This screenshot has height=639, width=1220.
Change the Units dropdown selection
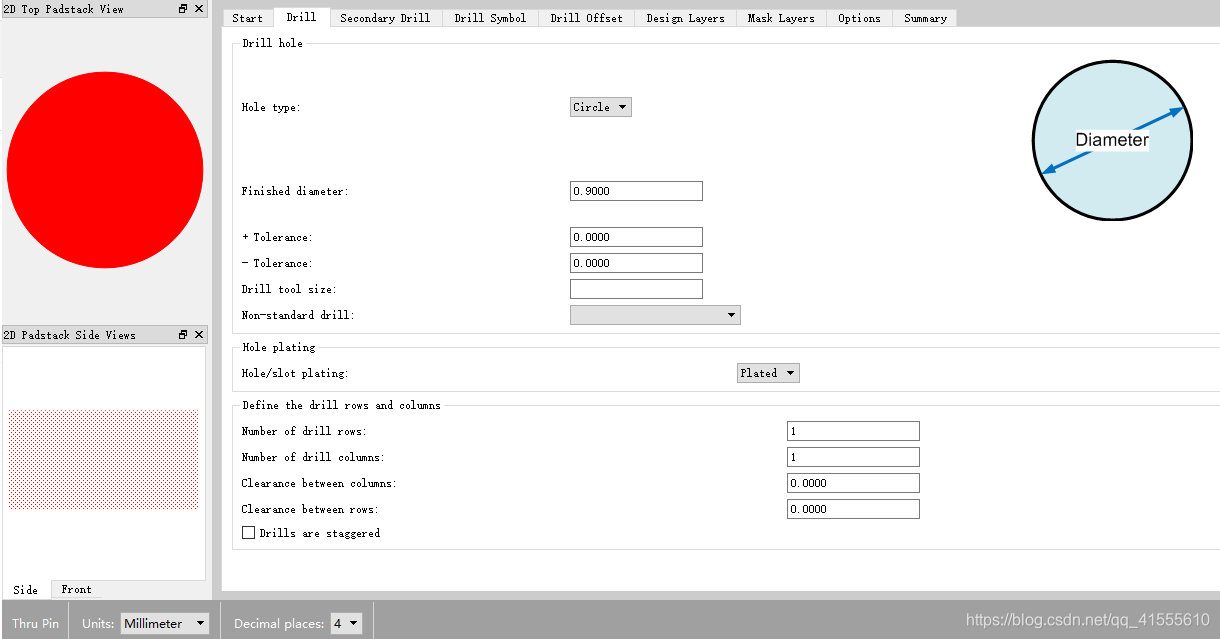point(165,623)
